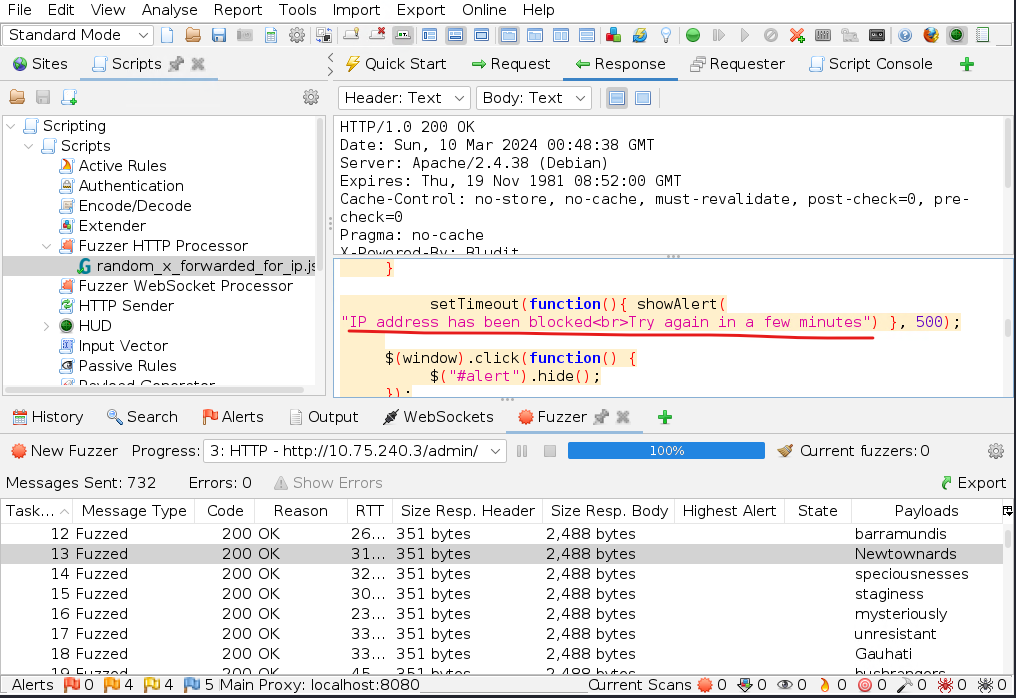The height and width of the screenshot is (698, 1016).
Task: Click the New Fuzzer button
Action: 63,451
